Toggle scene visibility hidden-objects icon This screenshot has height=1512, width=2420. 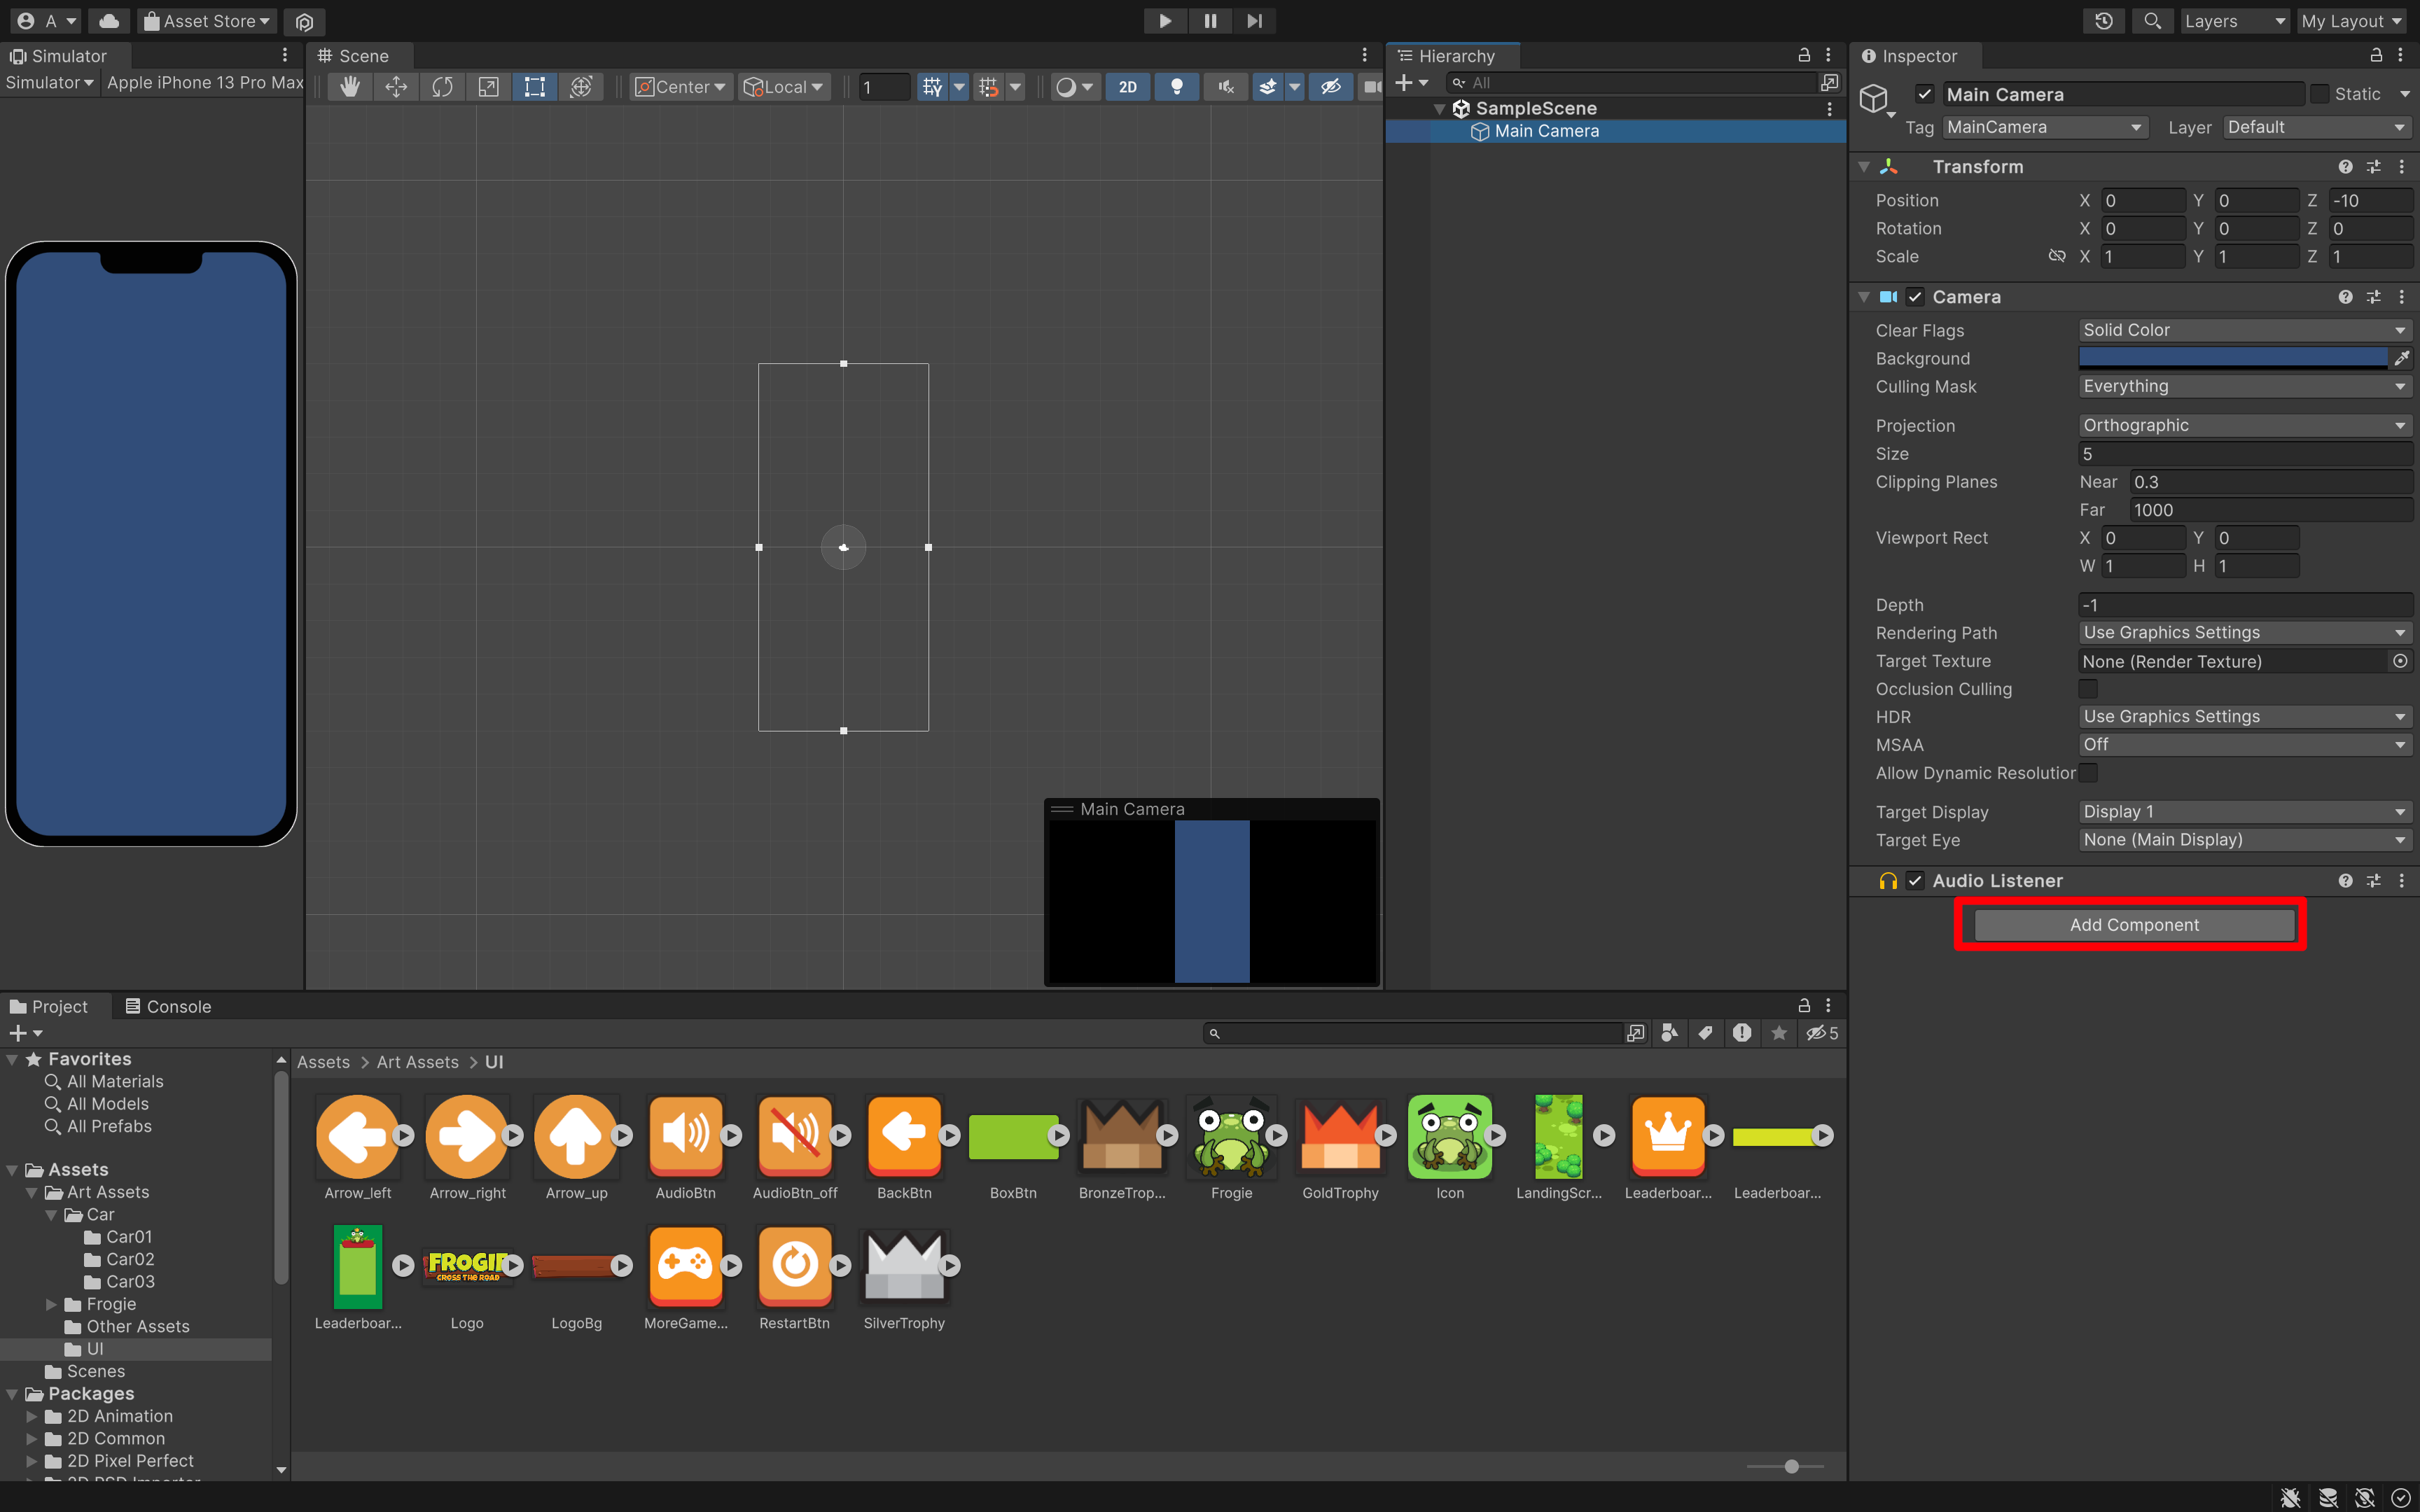[1331, 87]
